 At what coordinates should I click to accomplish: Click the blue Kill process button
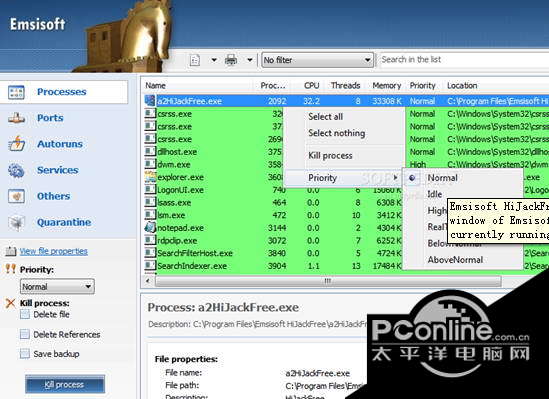pos(65,384)
